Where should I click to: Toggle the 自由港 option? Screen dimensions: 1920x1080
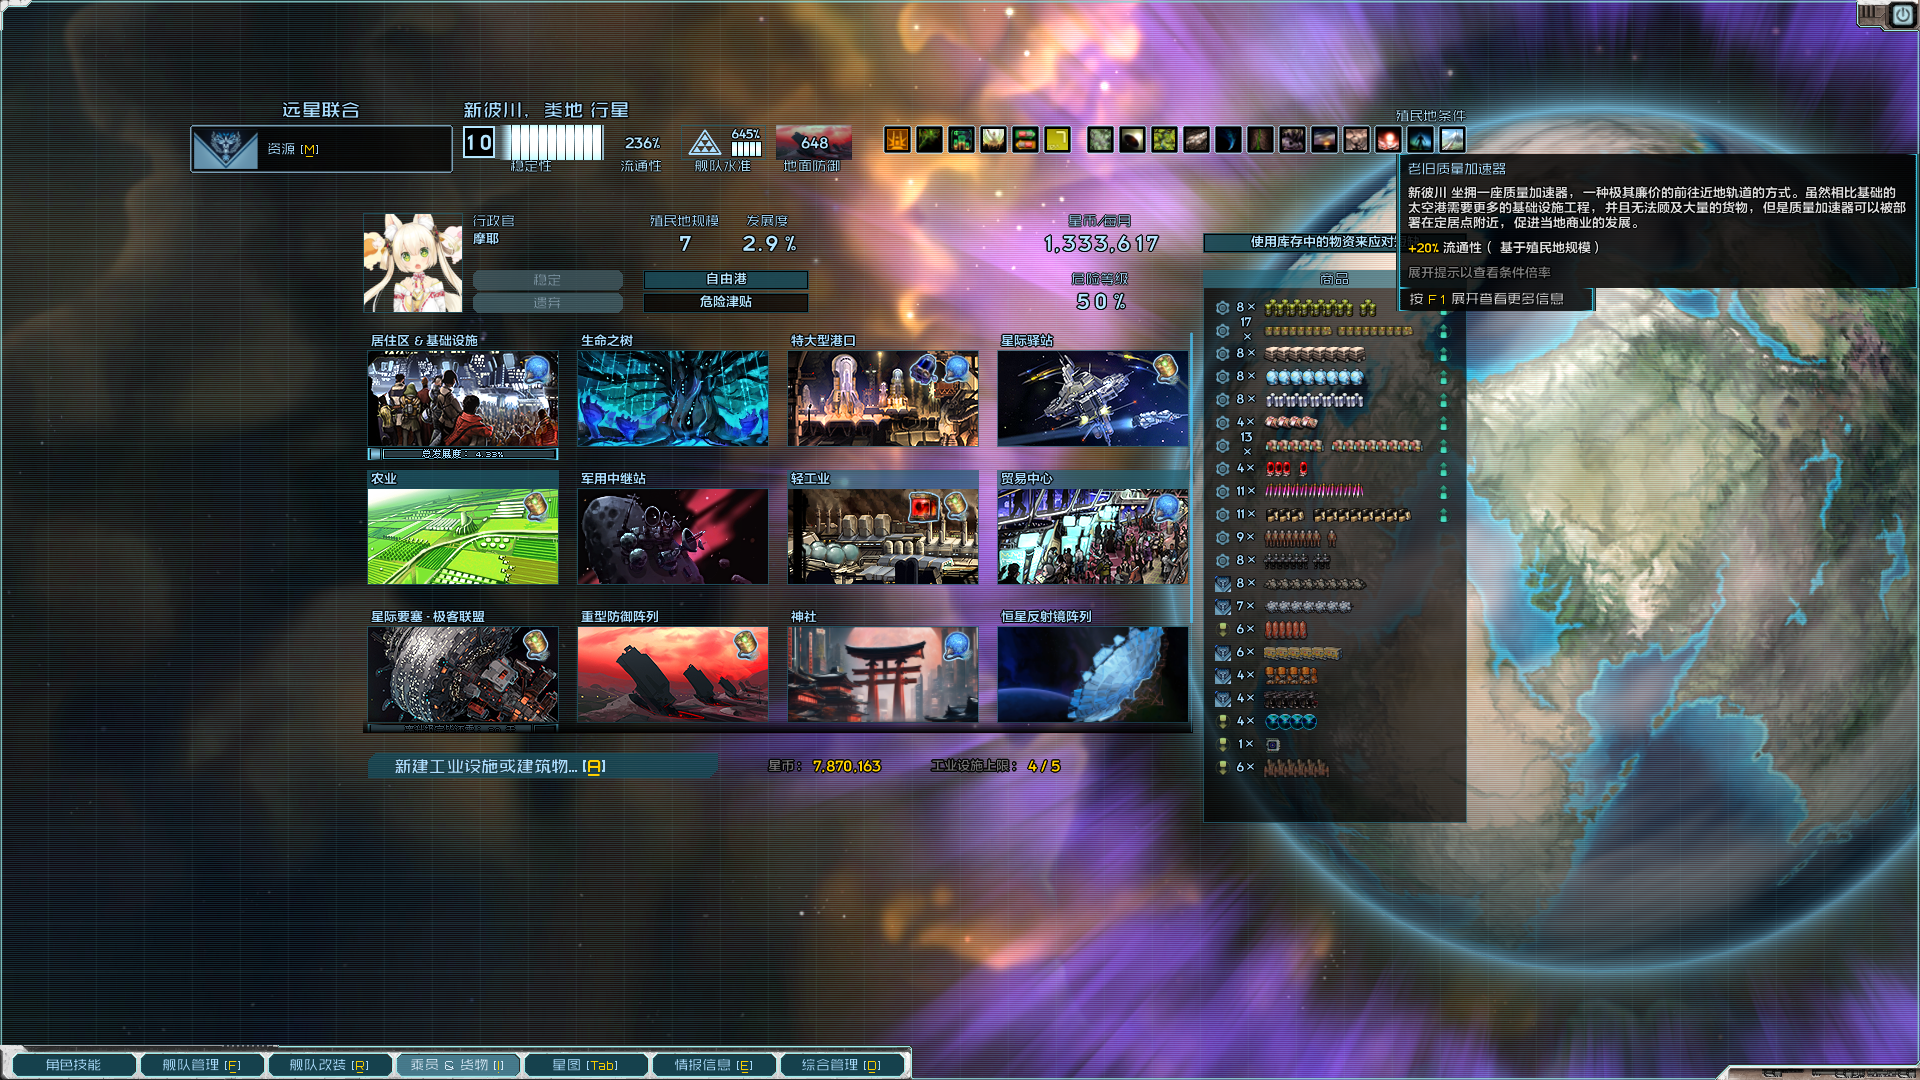coord(726,280)
